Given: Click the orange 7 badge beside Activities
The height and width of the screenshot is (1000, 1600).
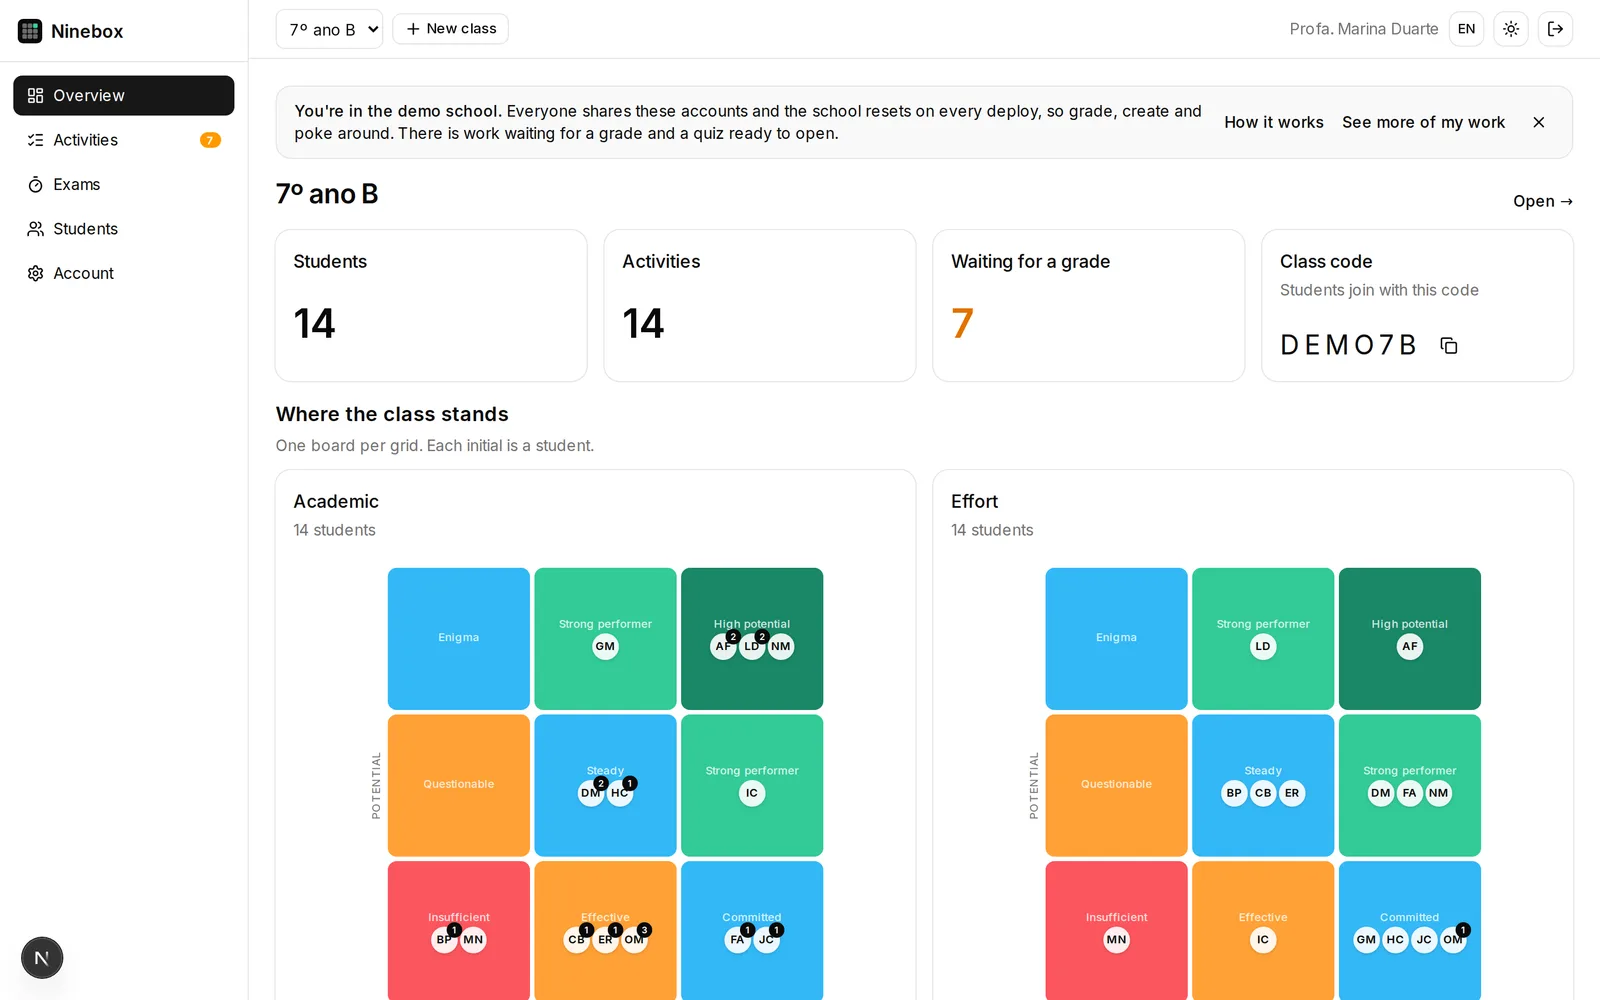Looking at the screenshot, I should coord(210,140).
